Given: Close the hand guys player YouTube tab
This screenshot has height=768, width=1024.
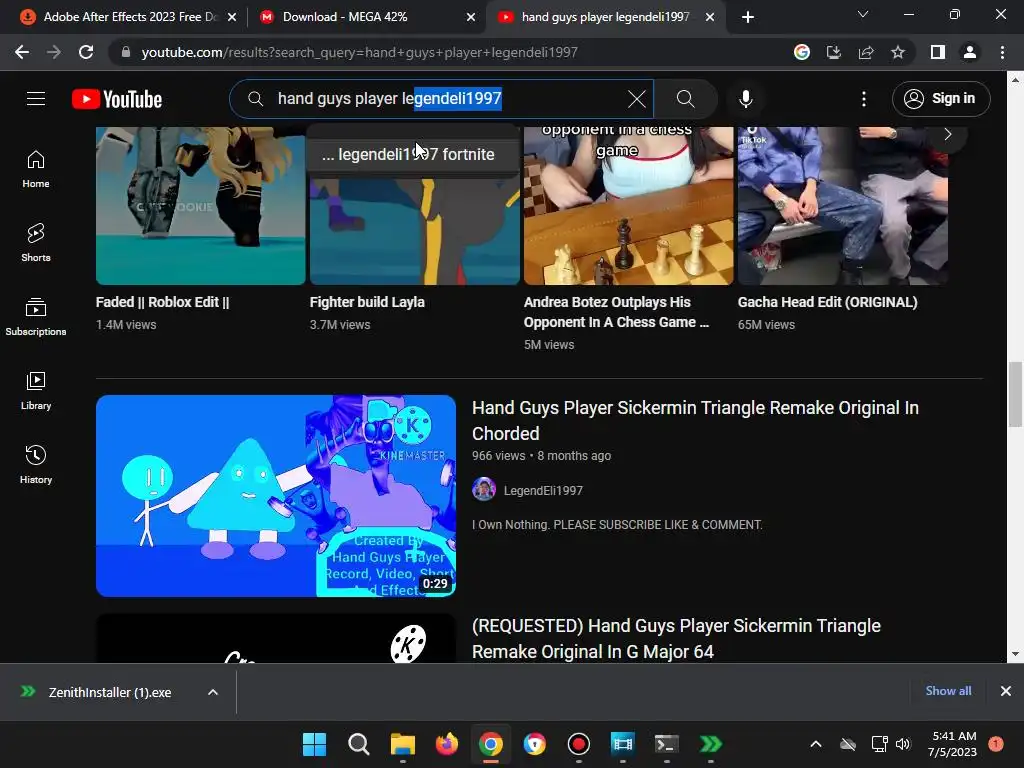Looking at the screenshot, I should point(710,18).
